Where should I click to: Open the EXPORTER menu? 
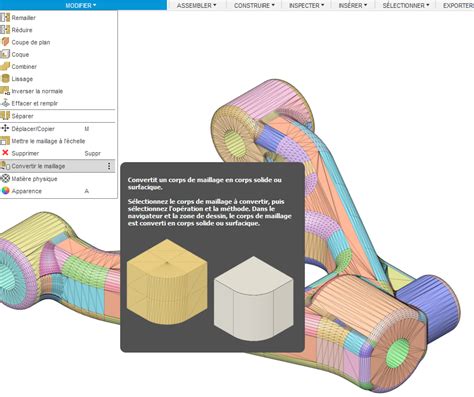[x=458, y=5]
